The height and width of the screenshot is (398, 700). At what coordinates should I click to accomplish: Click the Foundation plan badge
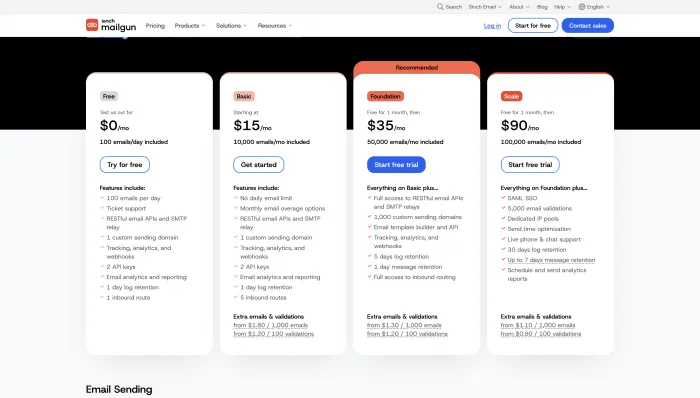point(385,96)
